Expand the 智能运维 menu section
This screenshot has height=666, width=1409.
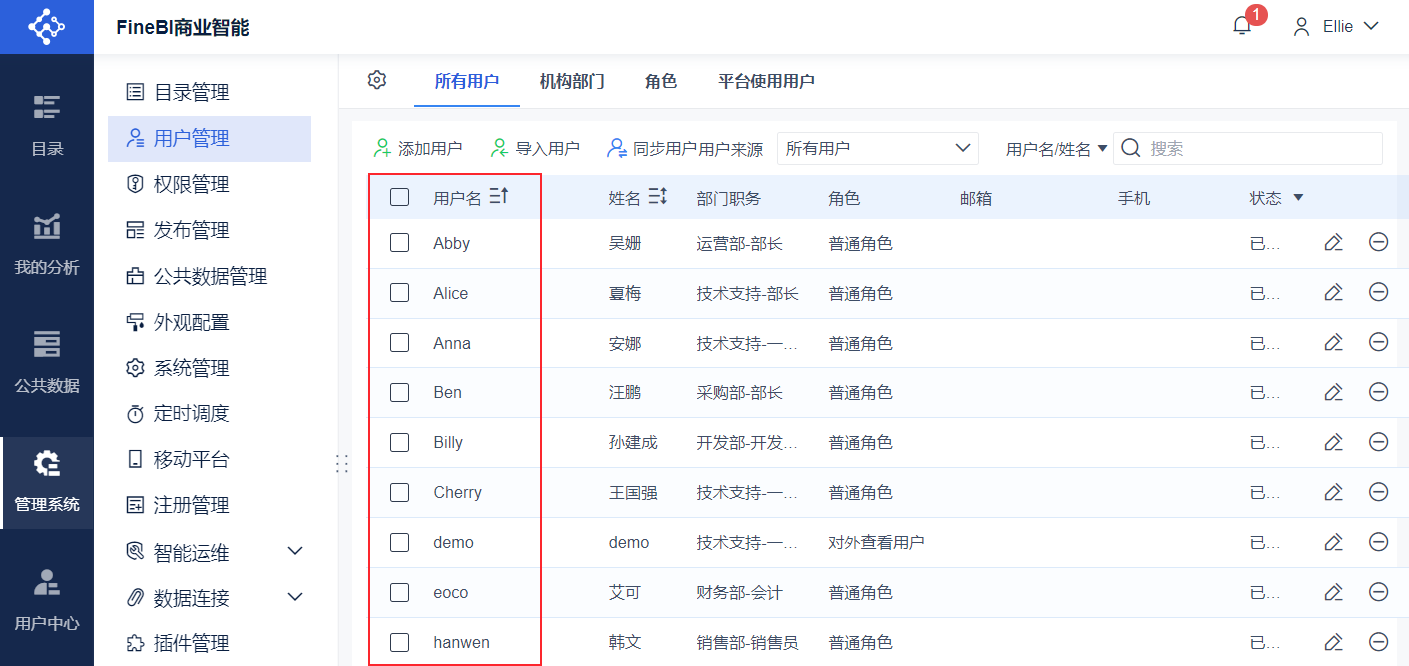[x=295, y=551]
